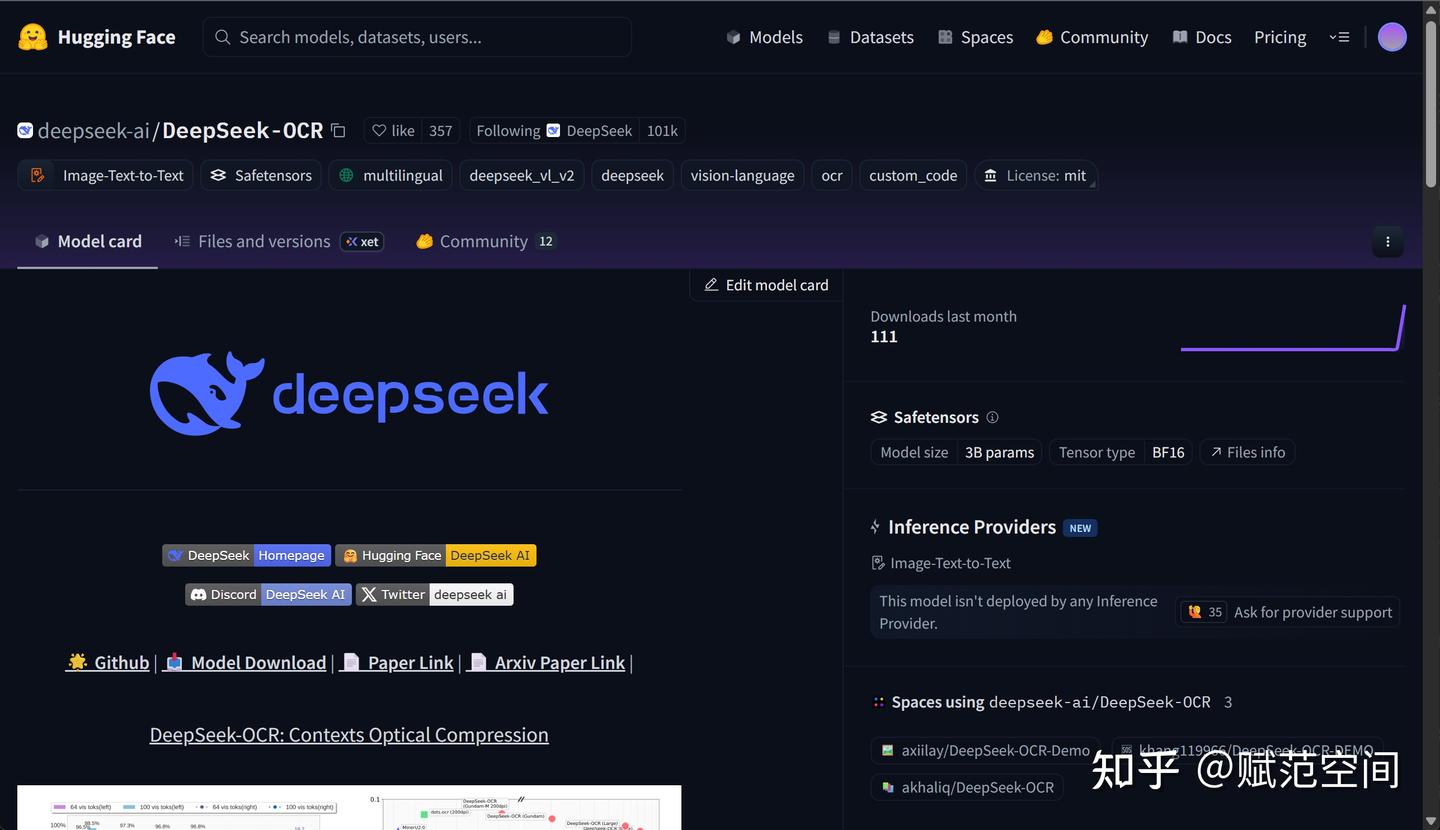Click the sidebar collapse control near the avatar
The width and height of the screenshot is (1440, 830).
tap(1340, 37)
